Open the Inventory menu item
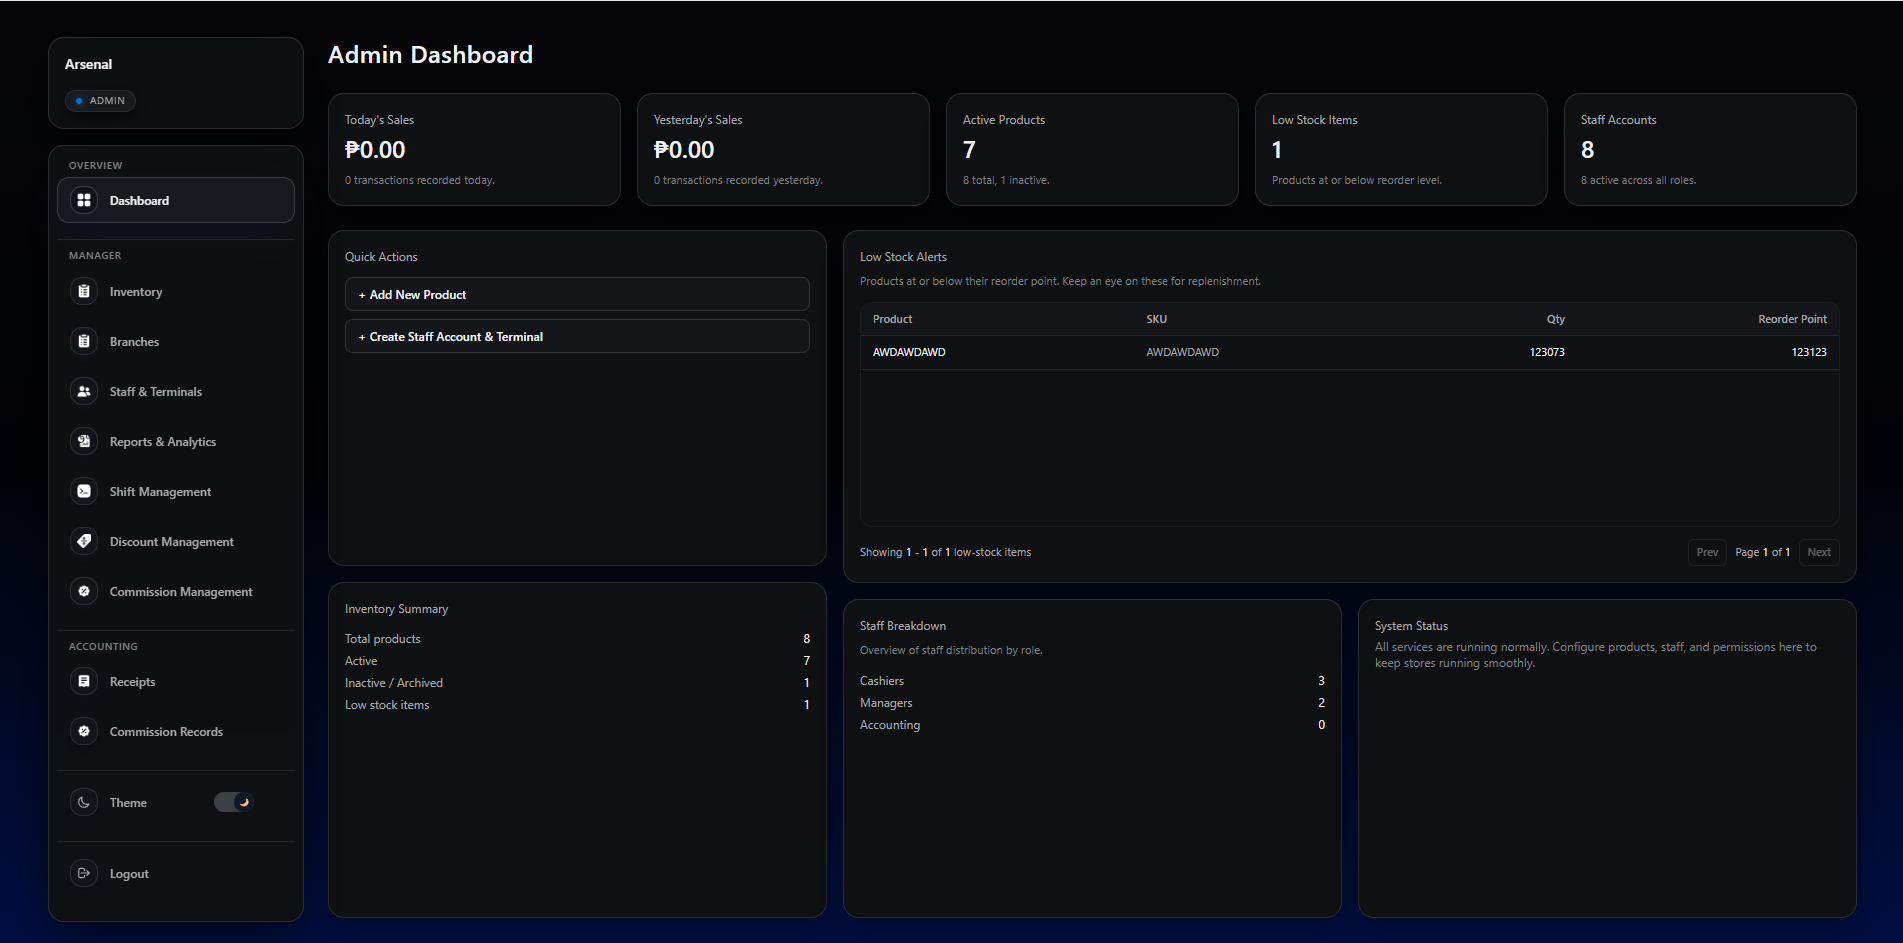The height and width of the screenshot is (943, 1903). (136, 292)
